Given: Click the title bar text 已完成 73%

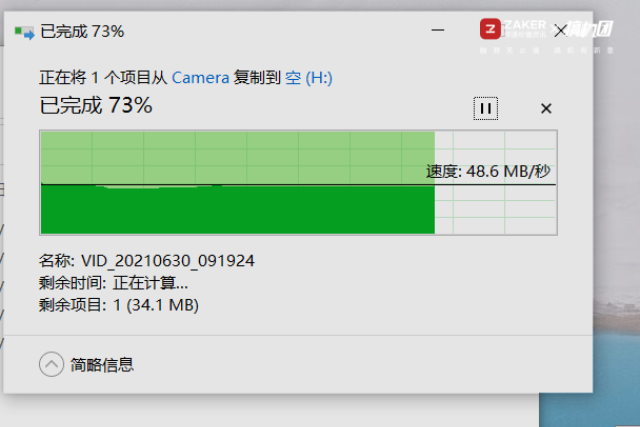Looking at the screenshot, I should tap(82, 31).
